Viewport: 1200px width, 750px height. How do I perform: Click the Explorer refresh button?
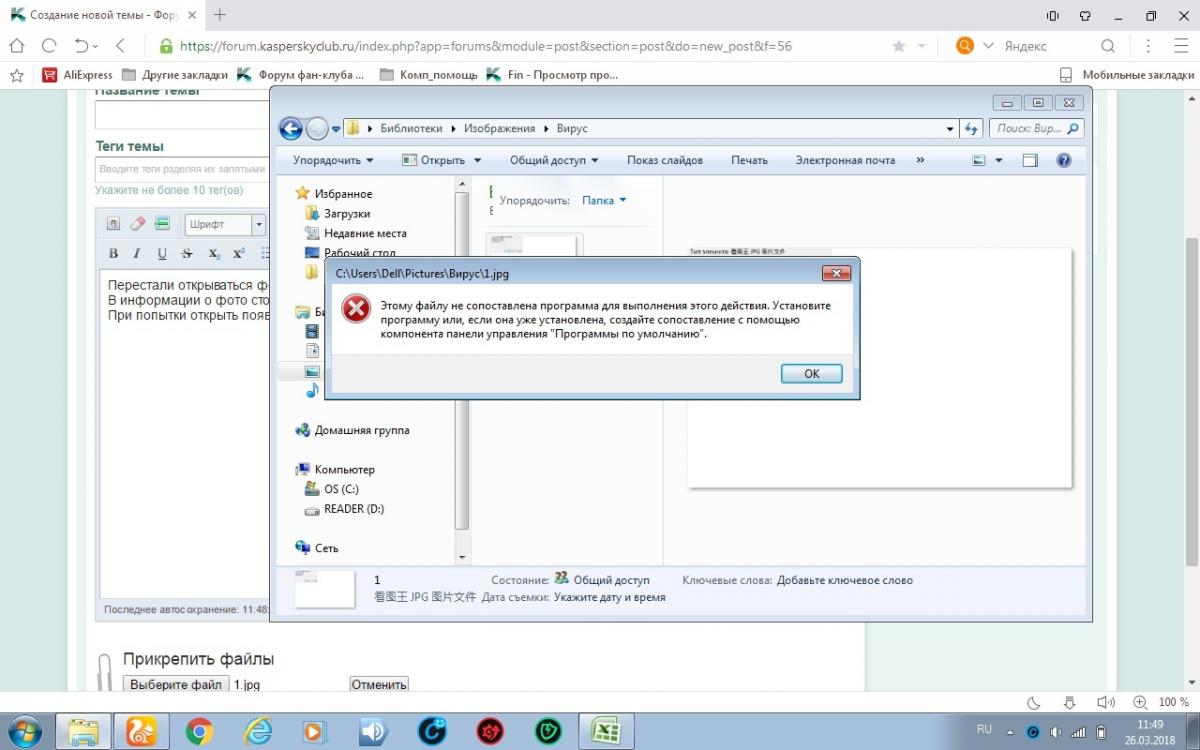(x=971, y=129)
